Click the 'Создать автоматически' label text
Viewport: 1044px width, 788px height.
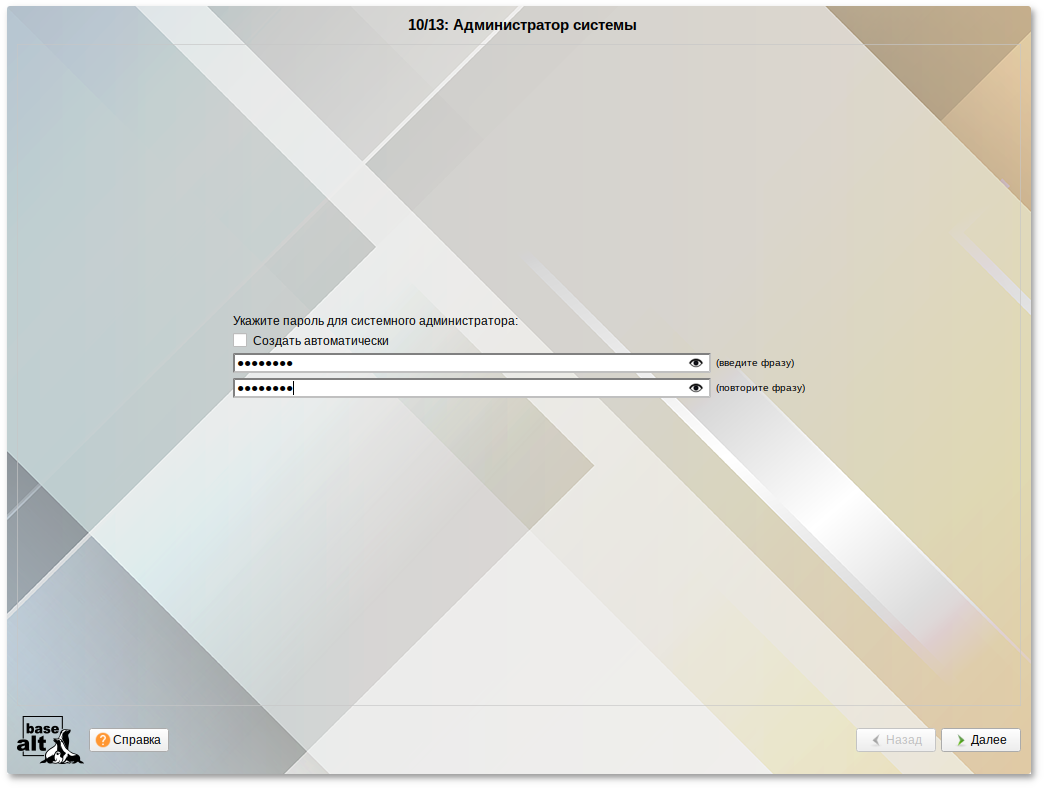[320, 341]
